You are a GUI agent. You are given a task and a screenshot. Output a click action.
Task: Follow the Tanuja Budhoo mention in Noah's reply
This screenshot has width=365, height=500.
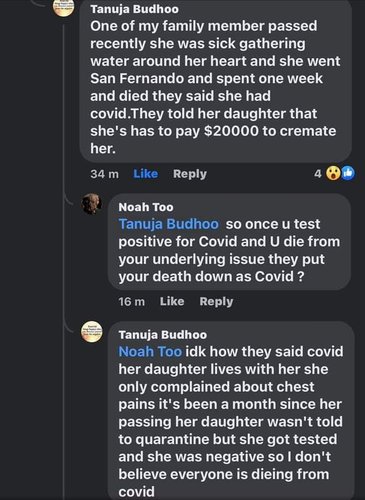pos(169,224)
